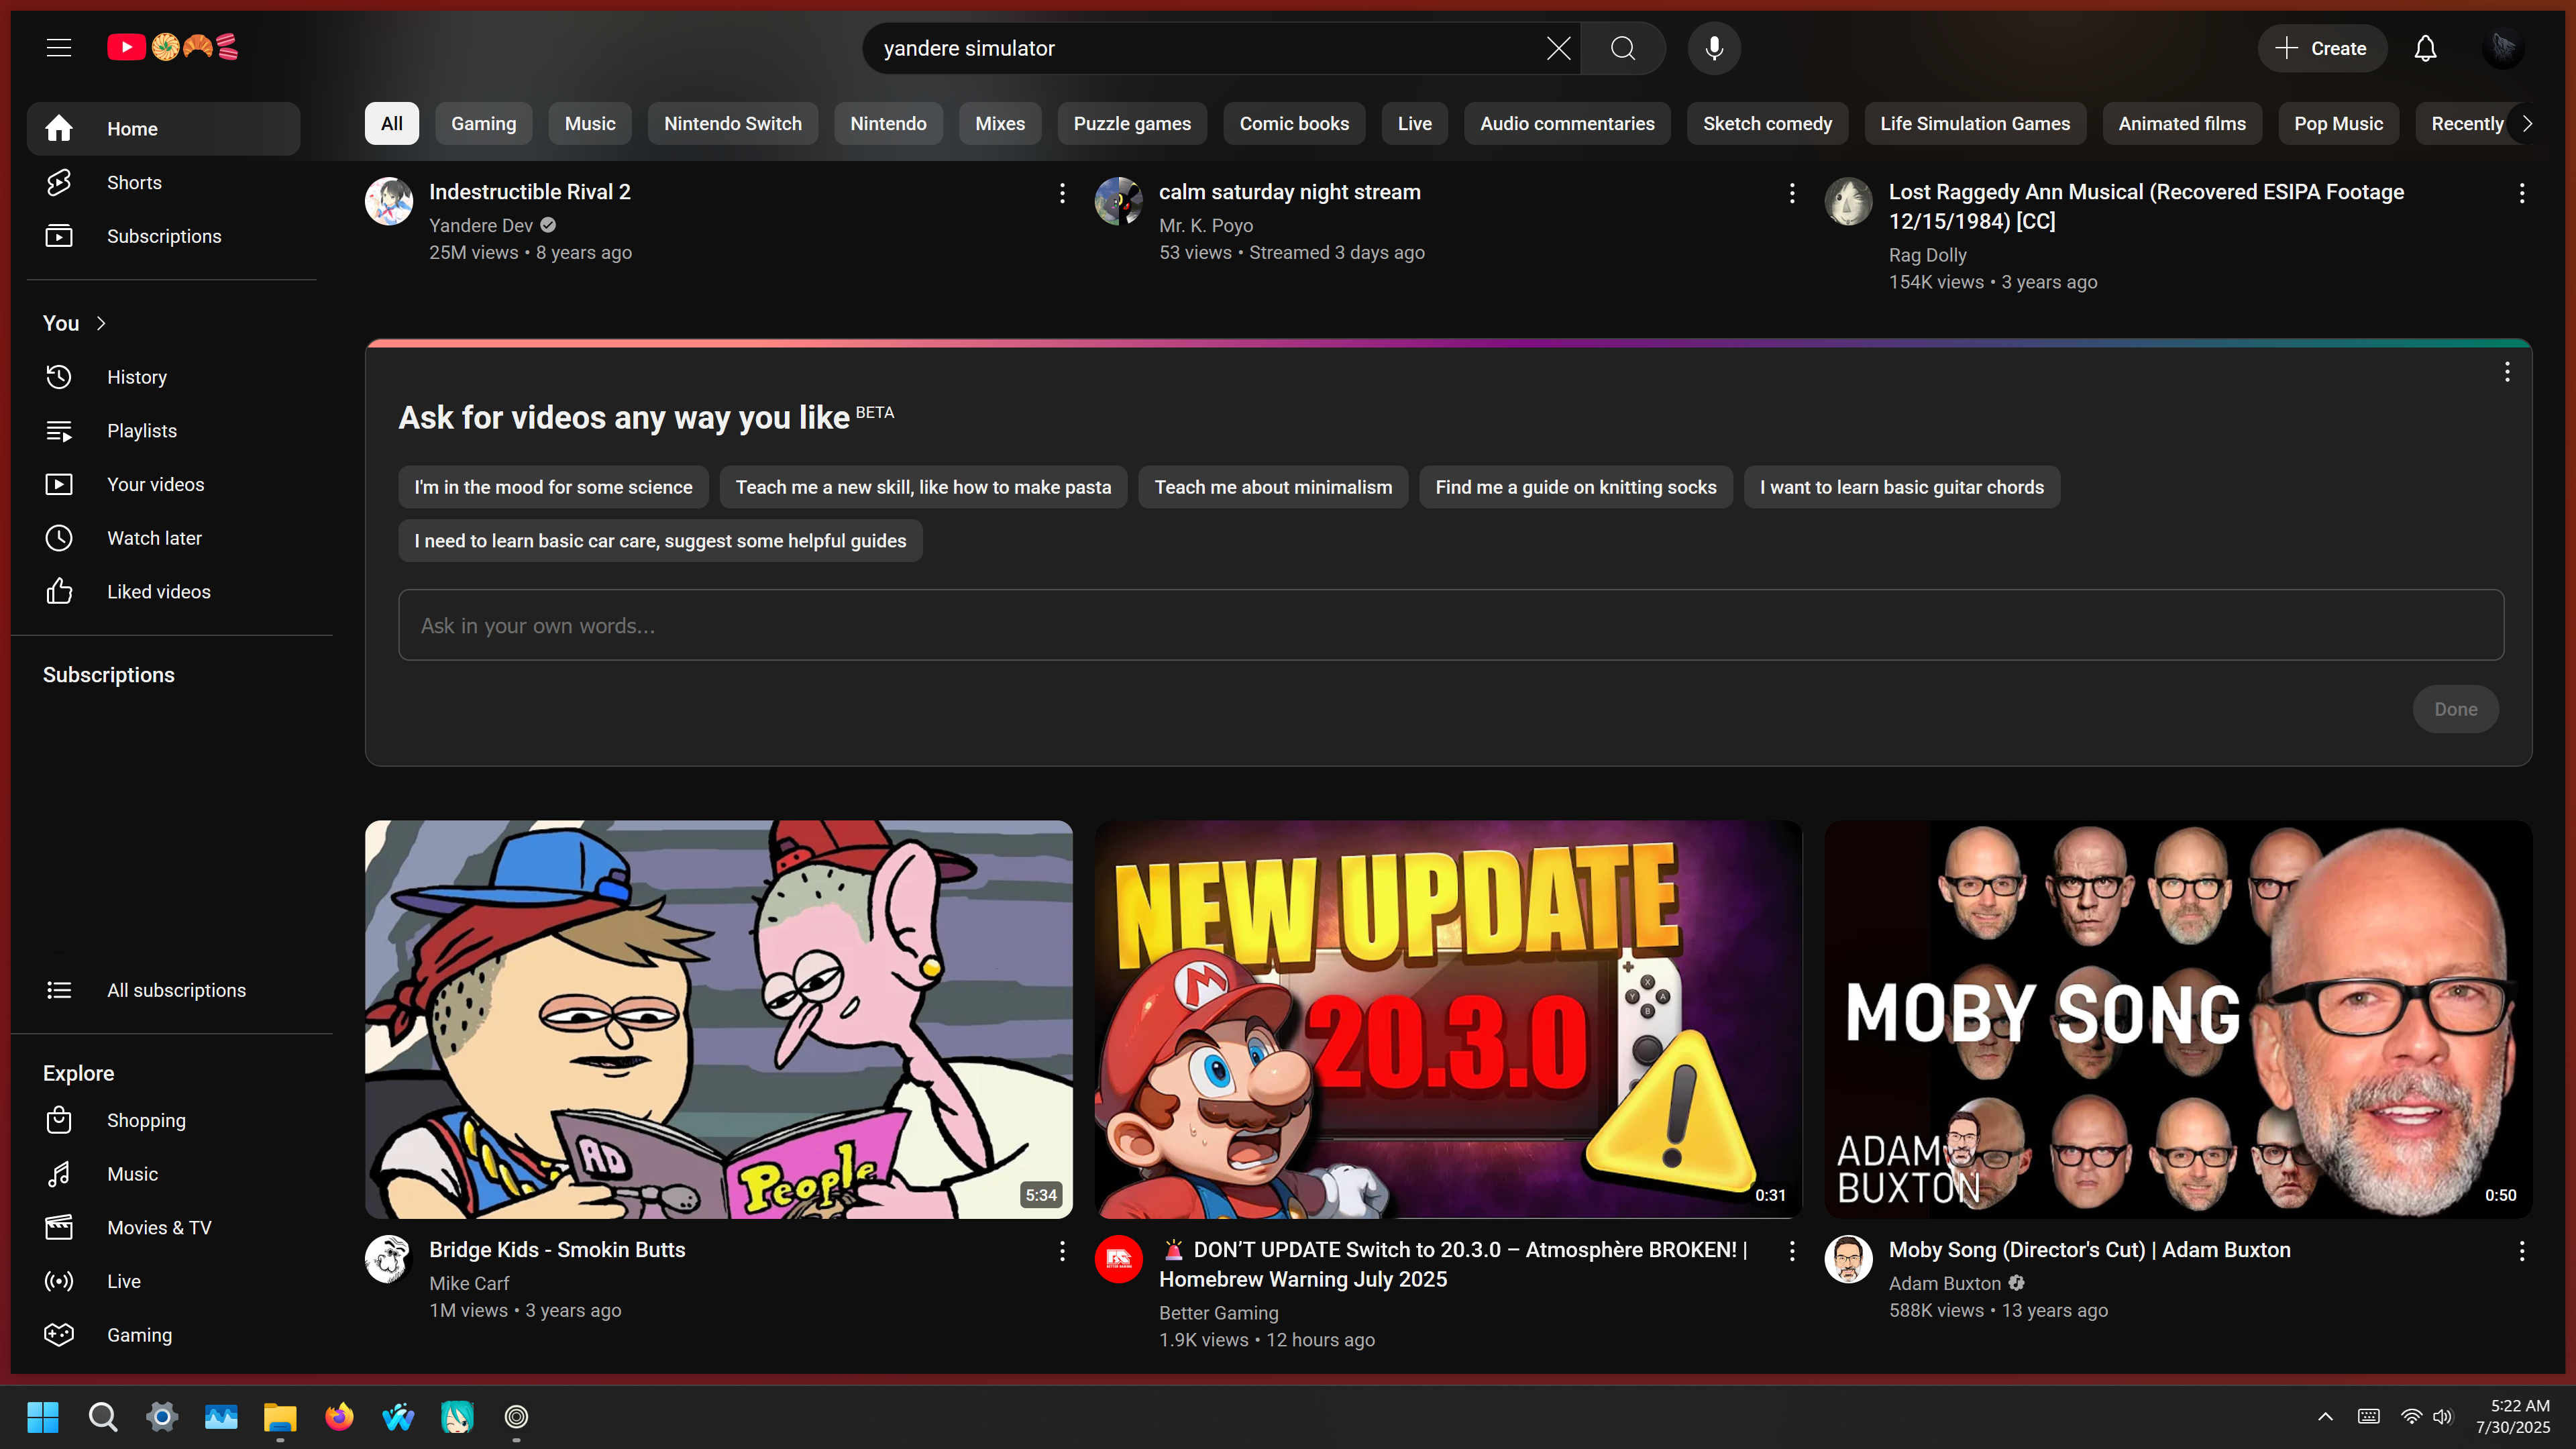Clear the search query with X
The image size is (2576, 1449).
[x=1558, y=48]
